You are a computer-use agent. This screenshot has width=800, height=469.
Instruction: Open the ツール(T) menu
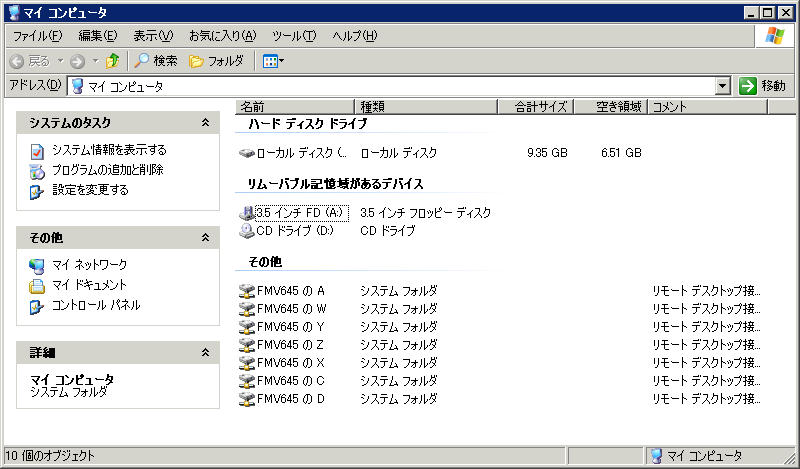(x=294, y=36)
